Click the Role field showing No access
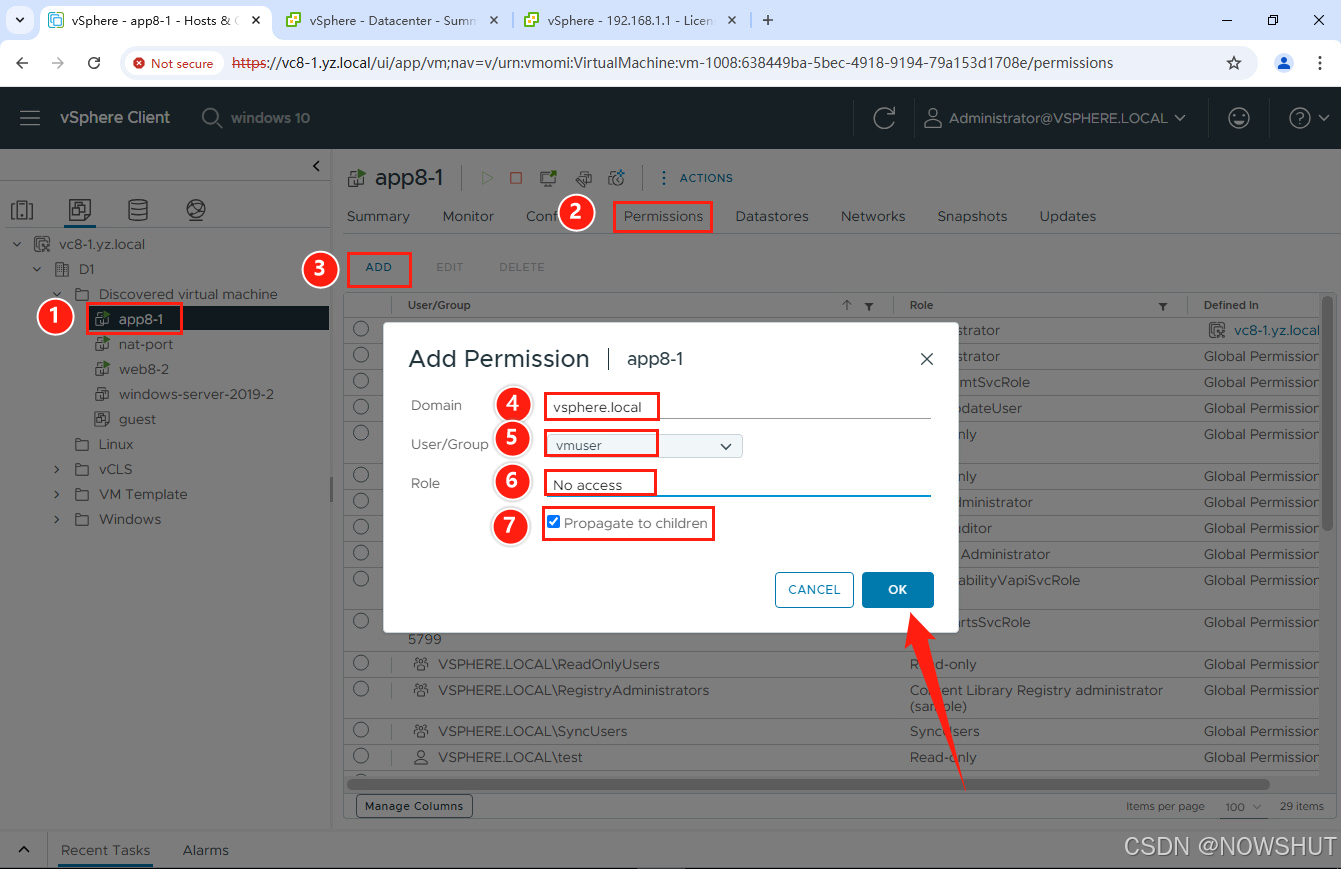 [737, 484]
